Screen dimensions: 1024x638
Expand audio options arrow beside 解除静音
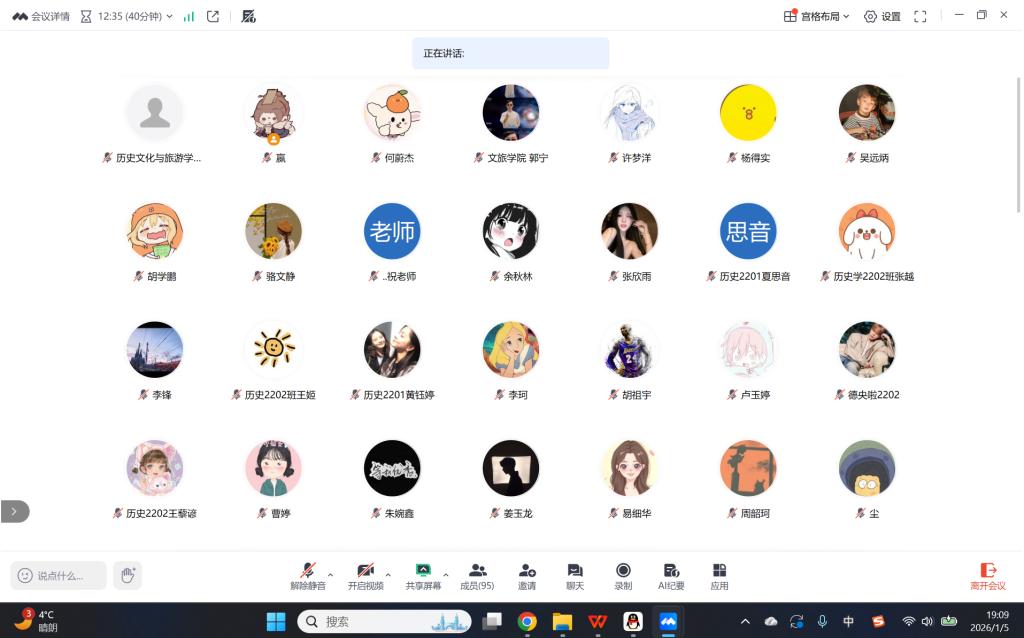(x=331, y=575)
